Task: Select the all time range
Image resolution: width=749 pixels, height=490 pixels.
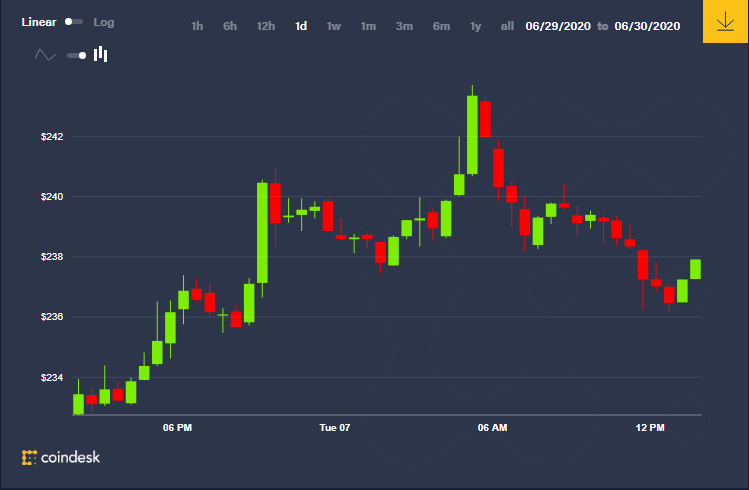Action: coord(507,26)
